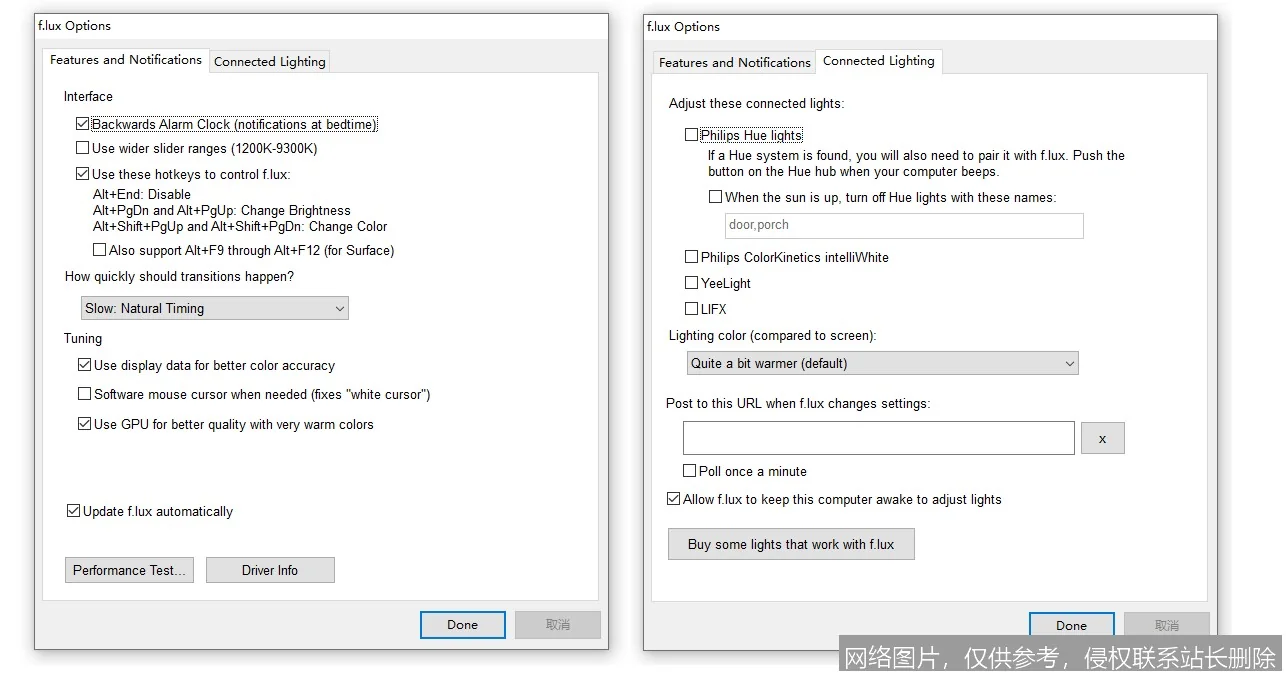
Task: Check the YeeLight option
Action: tap(691, 283)
